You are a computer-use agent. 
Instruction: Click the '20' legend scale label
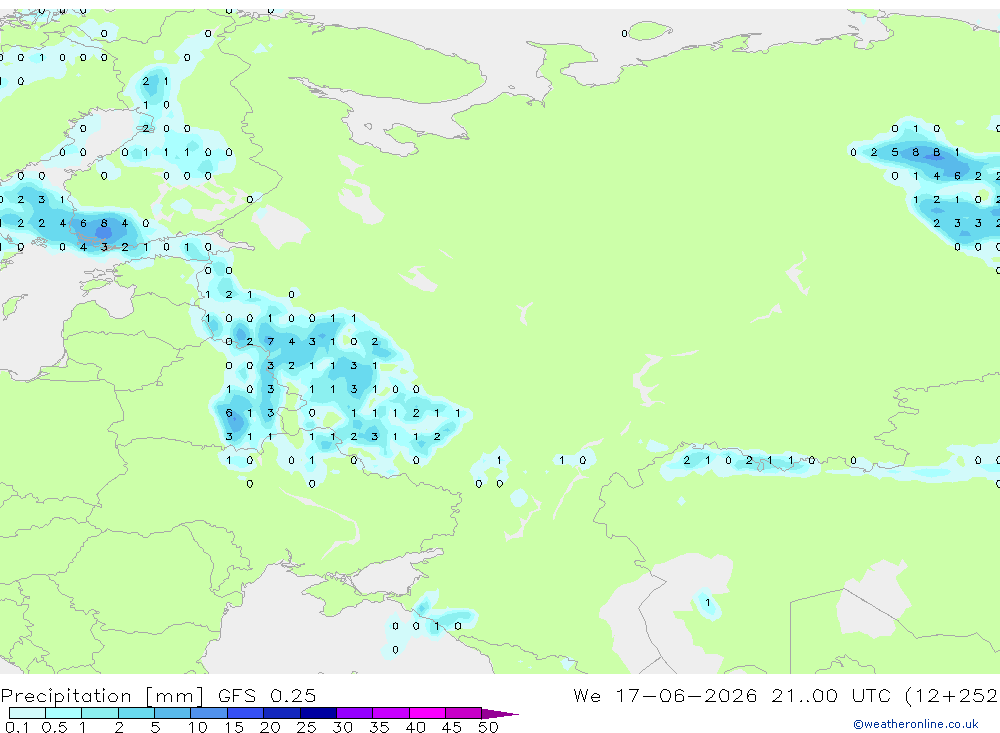pyautogui.click(x=270, y=727)
